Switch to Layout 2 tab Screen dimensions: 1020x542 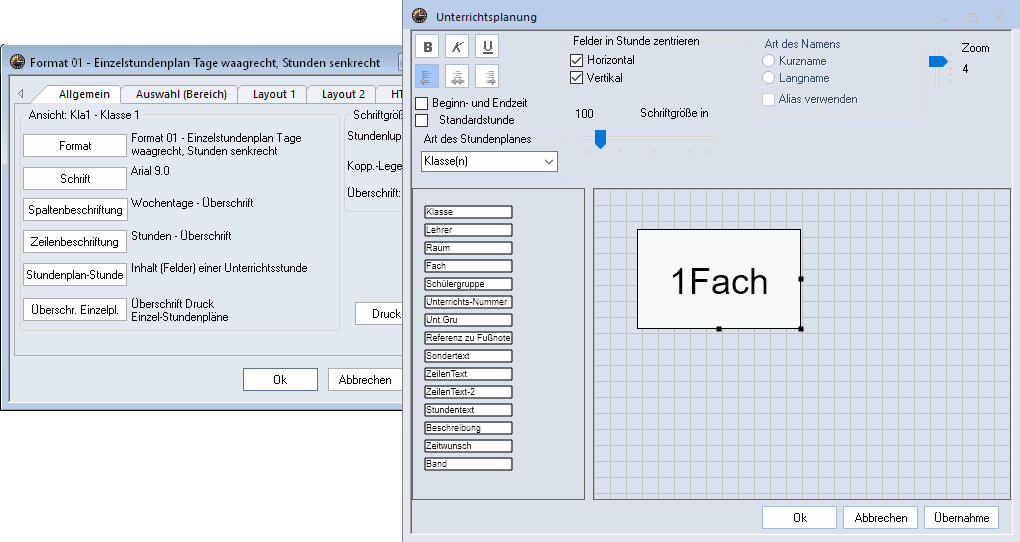tap(343, 94)
